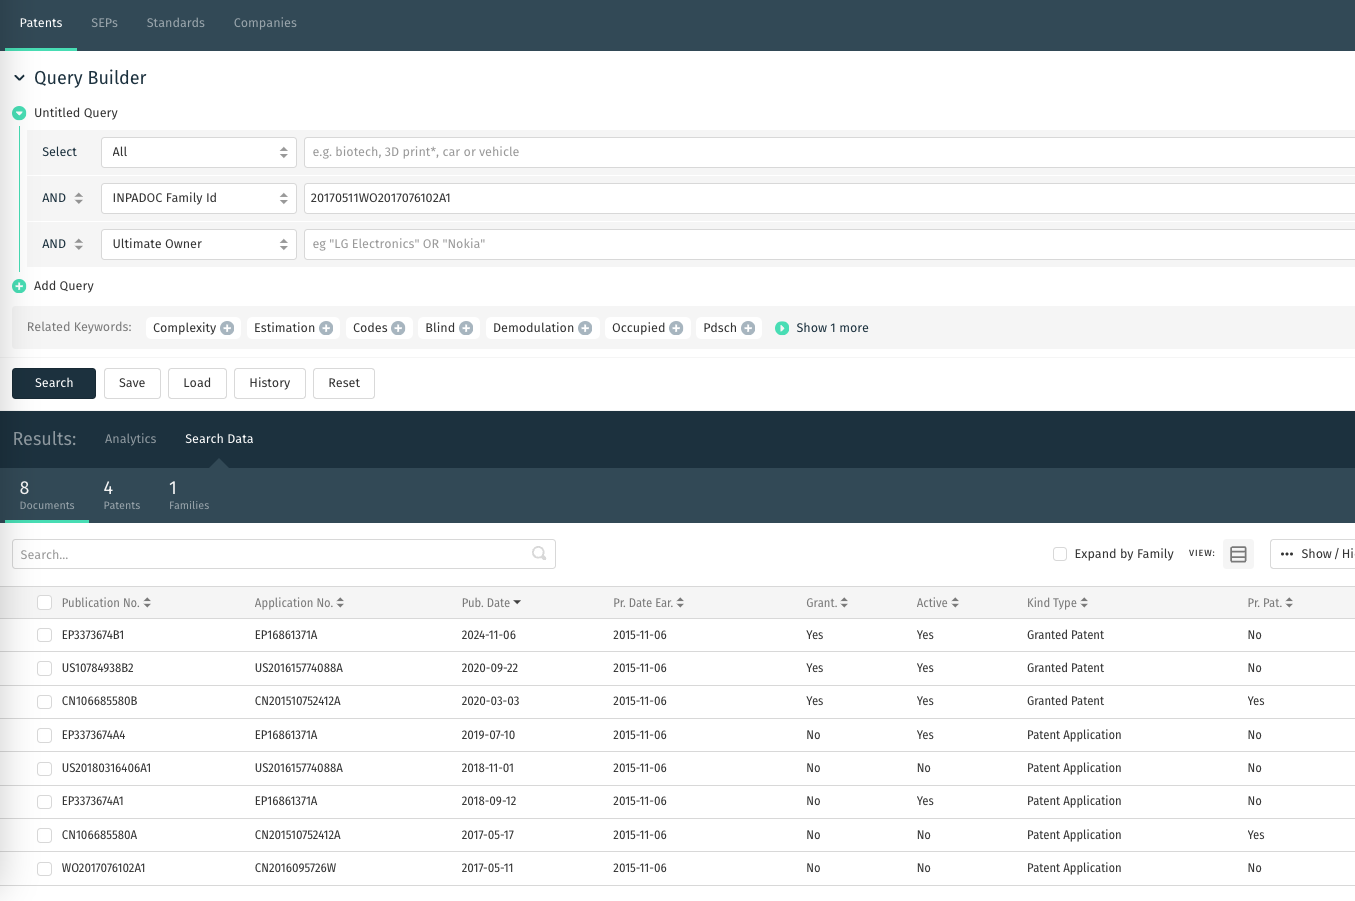Screen dimensions: 1355x901
Task: Switch to the Analytics results tab
Action: 131,439
